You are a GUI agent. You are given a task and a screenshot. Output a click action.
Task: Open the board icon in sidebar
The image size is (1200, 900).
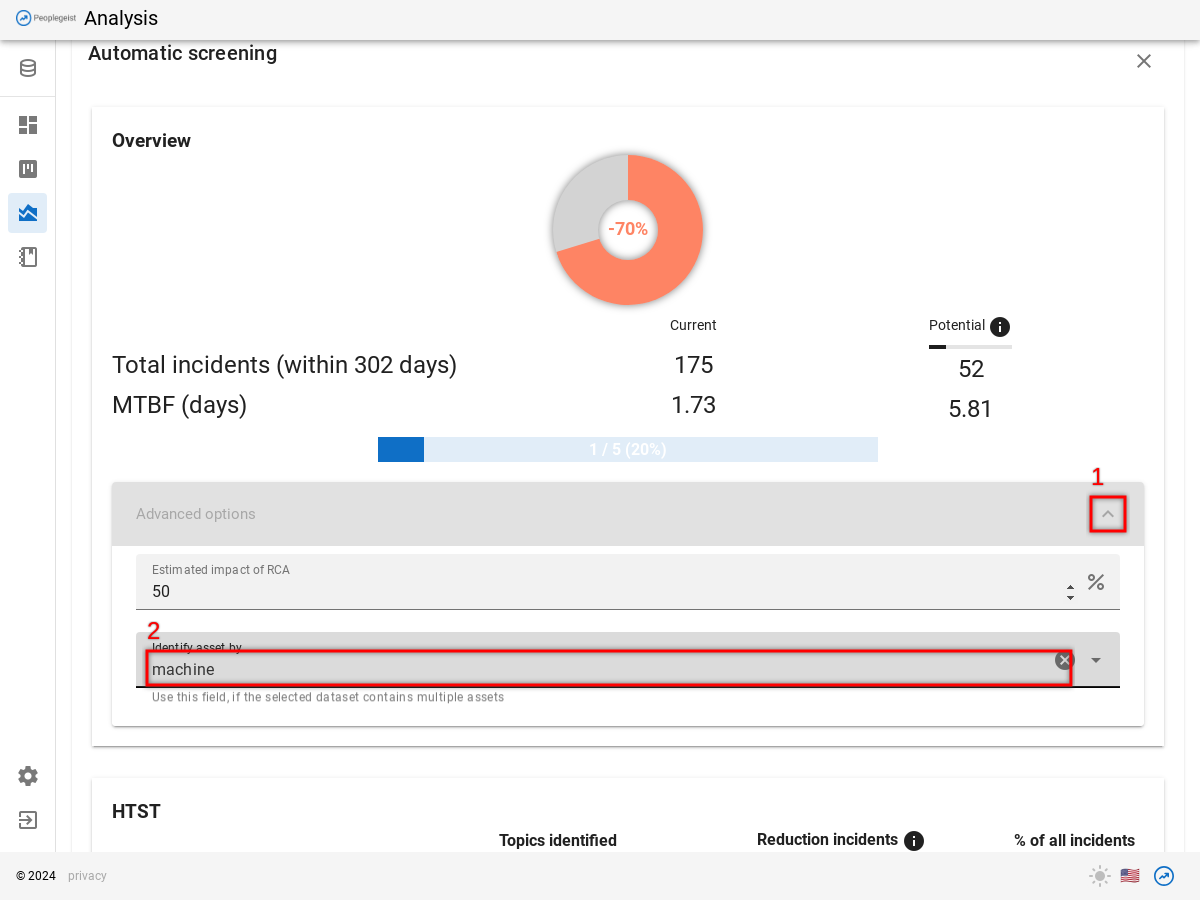[x=28, y=169]
